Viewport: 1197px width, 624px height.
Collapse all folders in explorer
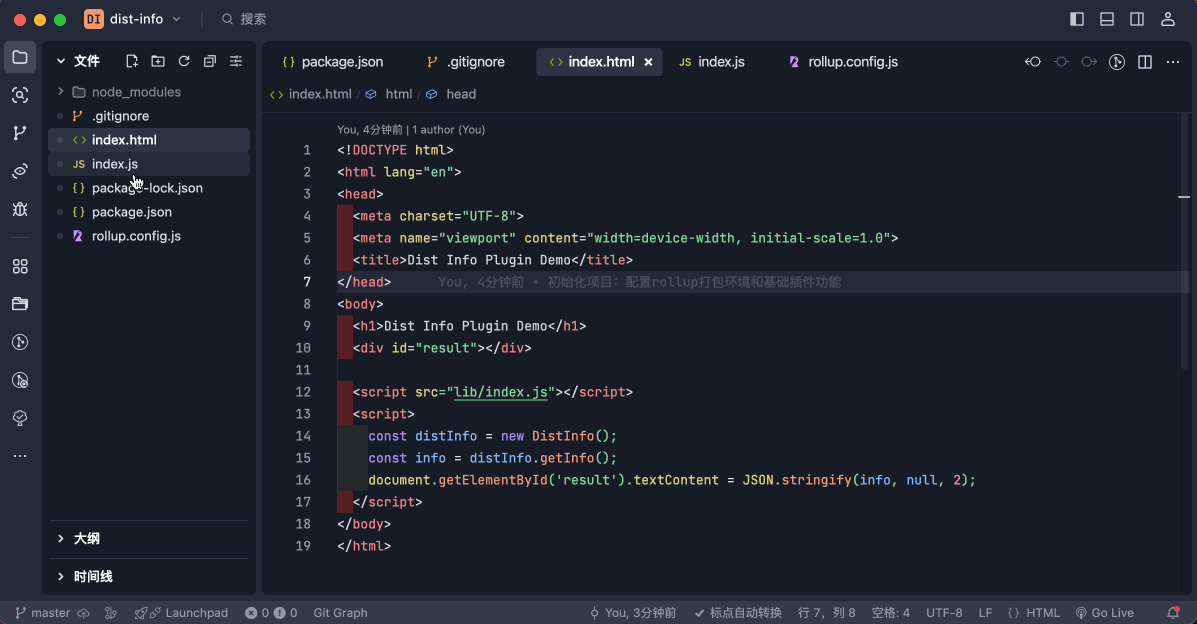click(210, 61)
